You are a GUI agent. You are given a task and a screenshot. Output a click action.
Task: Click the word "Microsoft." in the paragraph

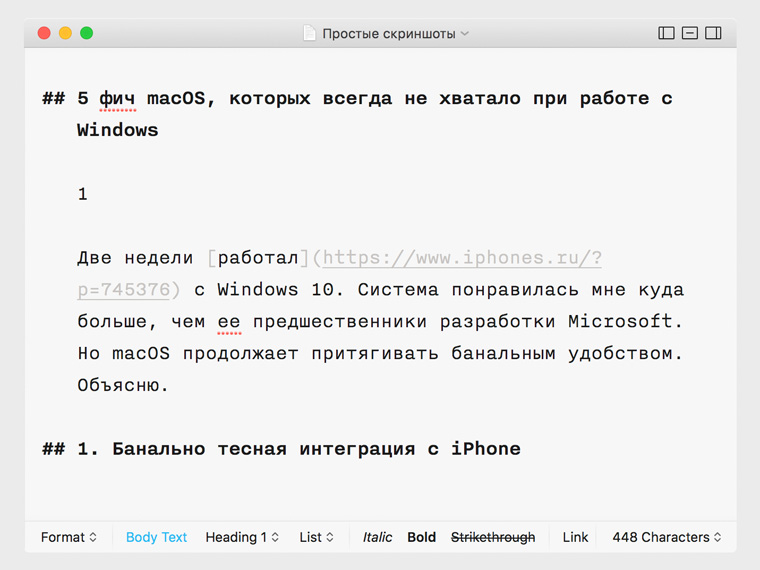point(625,321)
